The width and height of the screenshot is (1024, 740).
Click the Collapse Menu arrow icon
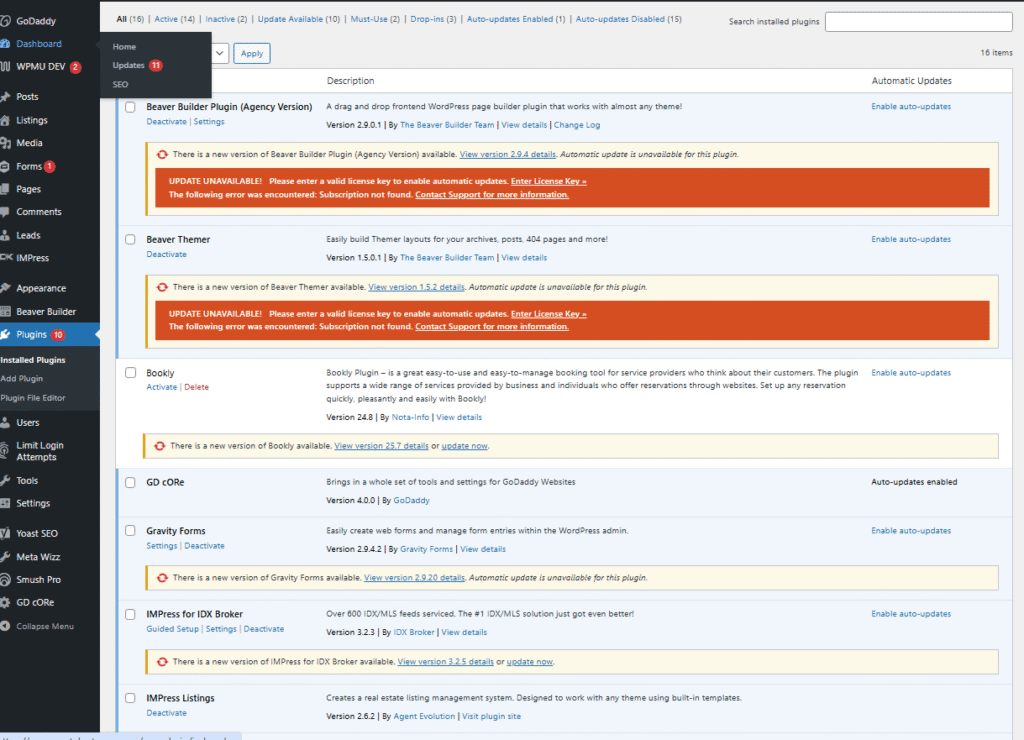tap(5, 626)
